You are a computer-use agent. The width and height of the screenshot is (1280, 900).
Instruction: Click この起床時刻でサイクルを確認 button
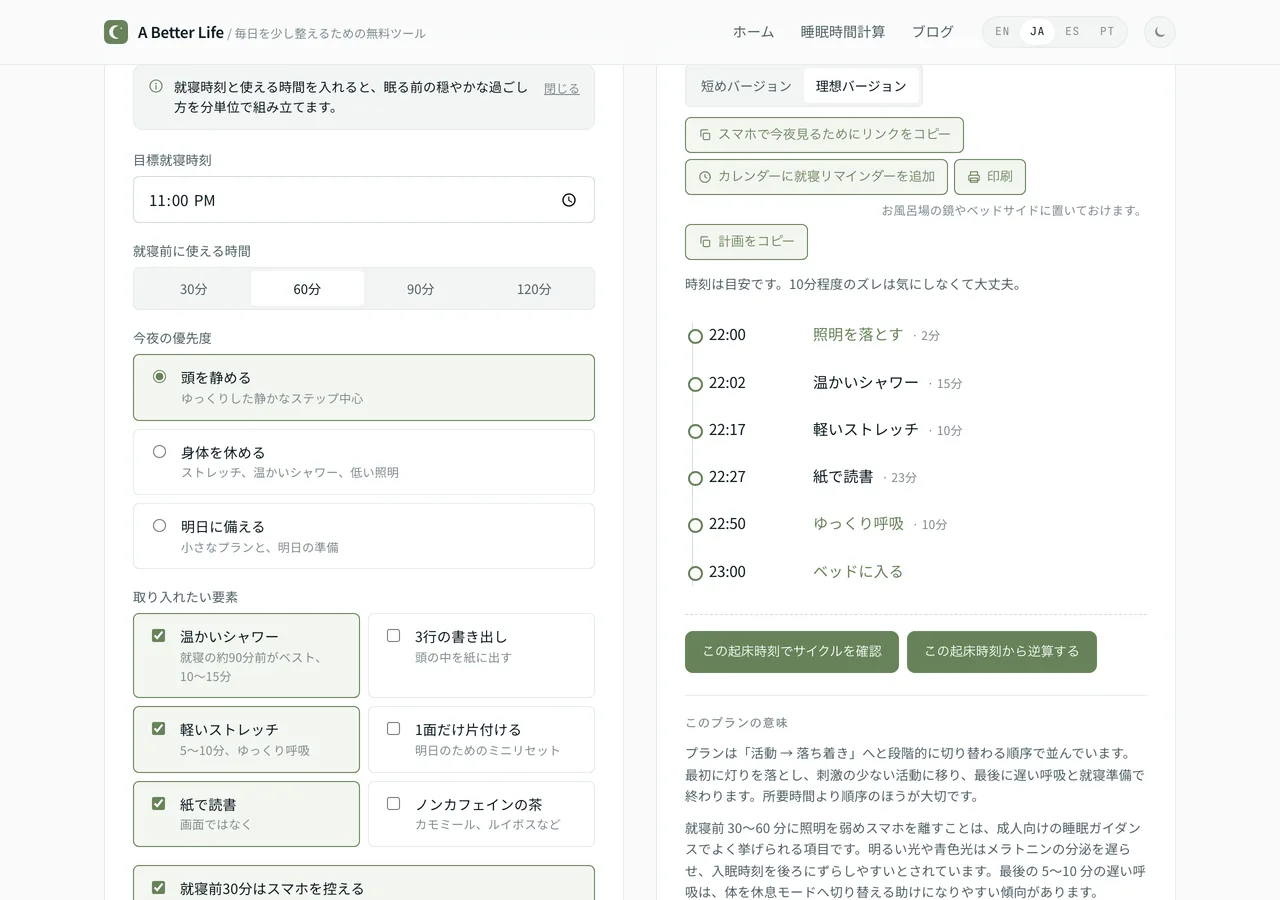click(x=792, y=652)
